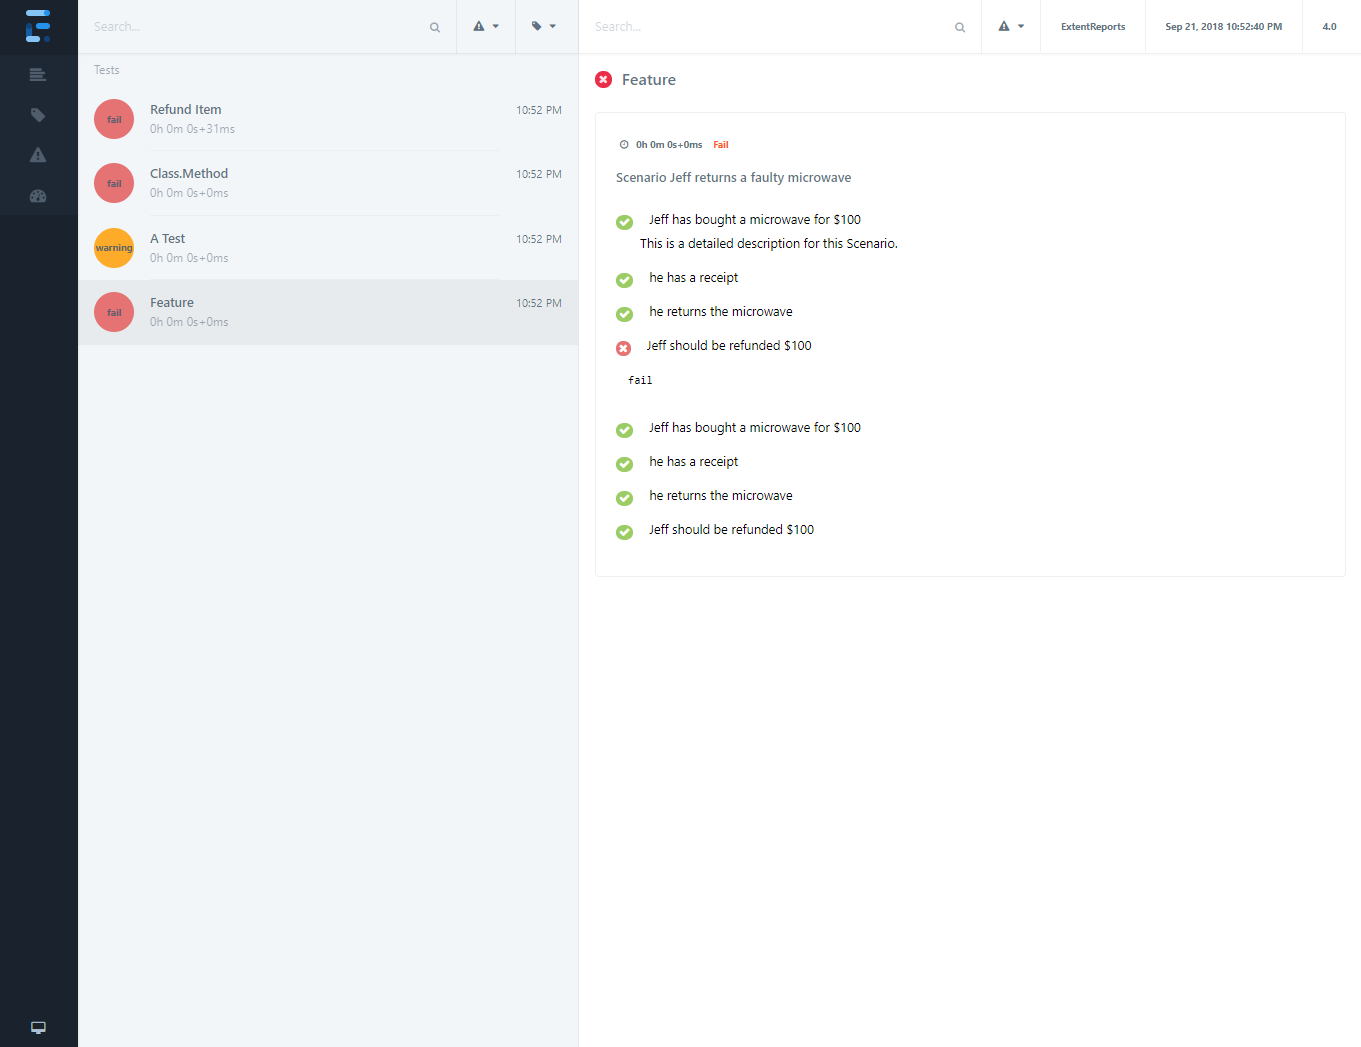Click the ExtentReports logo icon
Image resolution: width=1361 pixels, height=1047 pixels.
(x=38, y=26)
